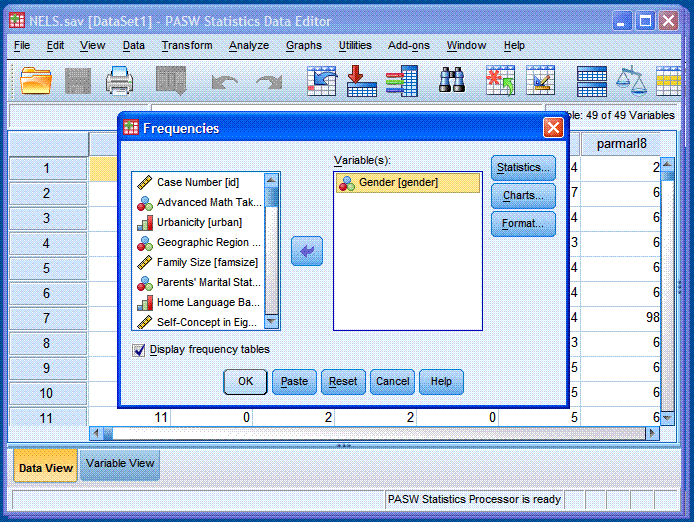Click variable list scroll up arrow
The height and width of the screenshot is (522, 694).
pos(271,180)
